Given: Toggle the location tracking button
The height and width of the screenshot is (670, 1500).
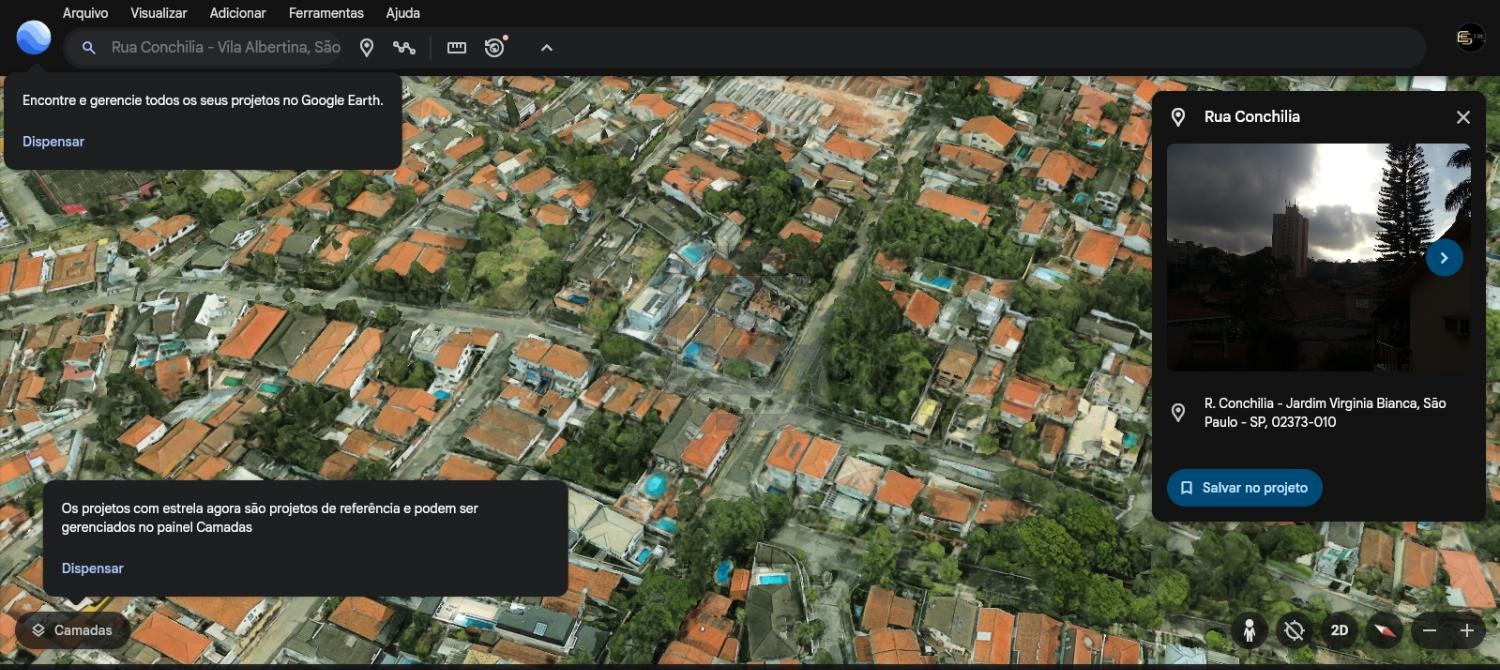Looking at the screenshot, I should pos(1294,631).
